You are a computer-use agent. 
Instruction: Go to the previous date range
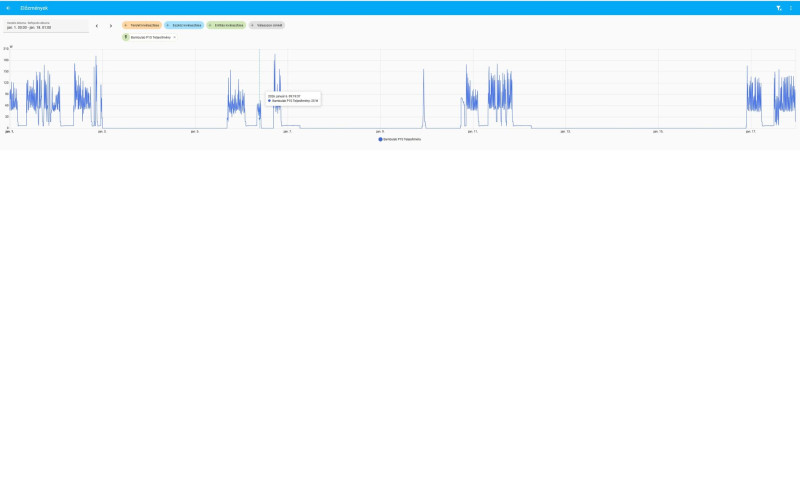[x=97, y=26]
